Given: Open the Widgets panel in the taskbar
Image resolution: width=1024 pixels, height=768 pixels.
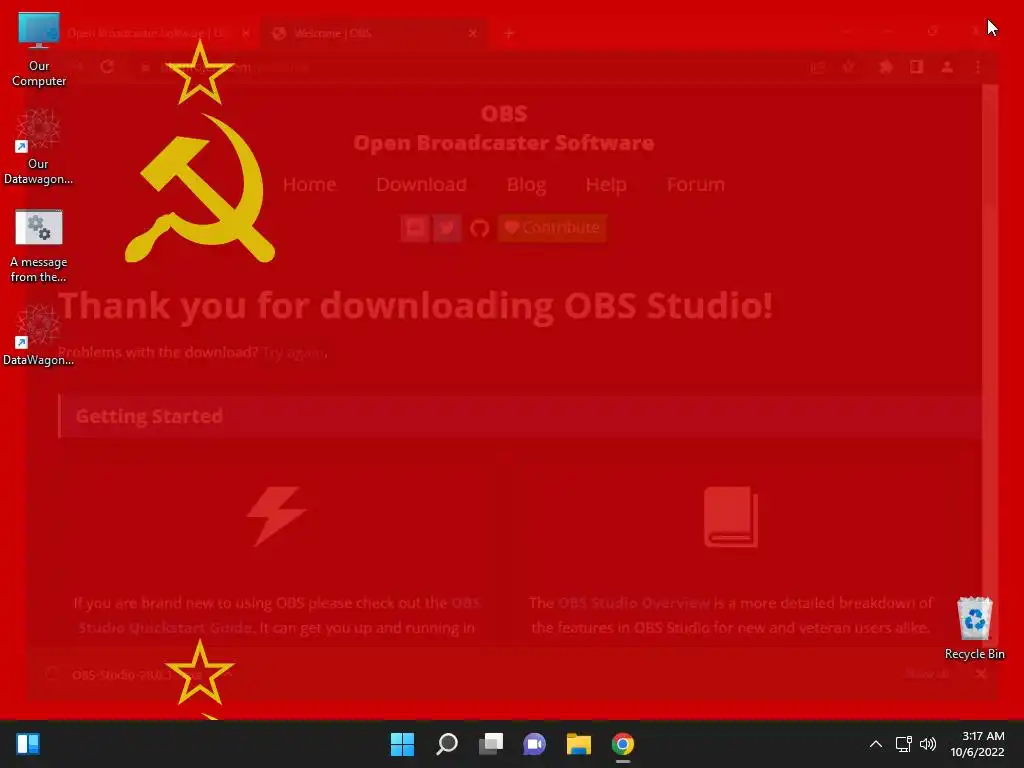Looking at the screenshot, I should point(28,744).
